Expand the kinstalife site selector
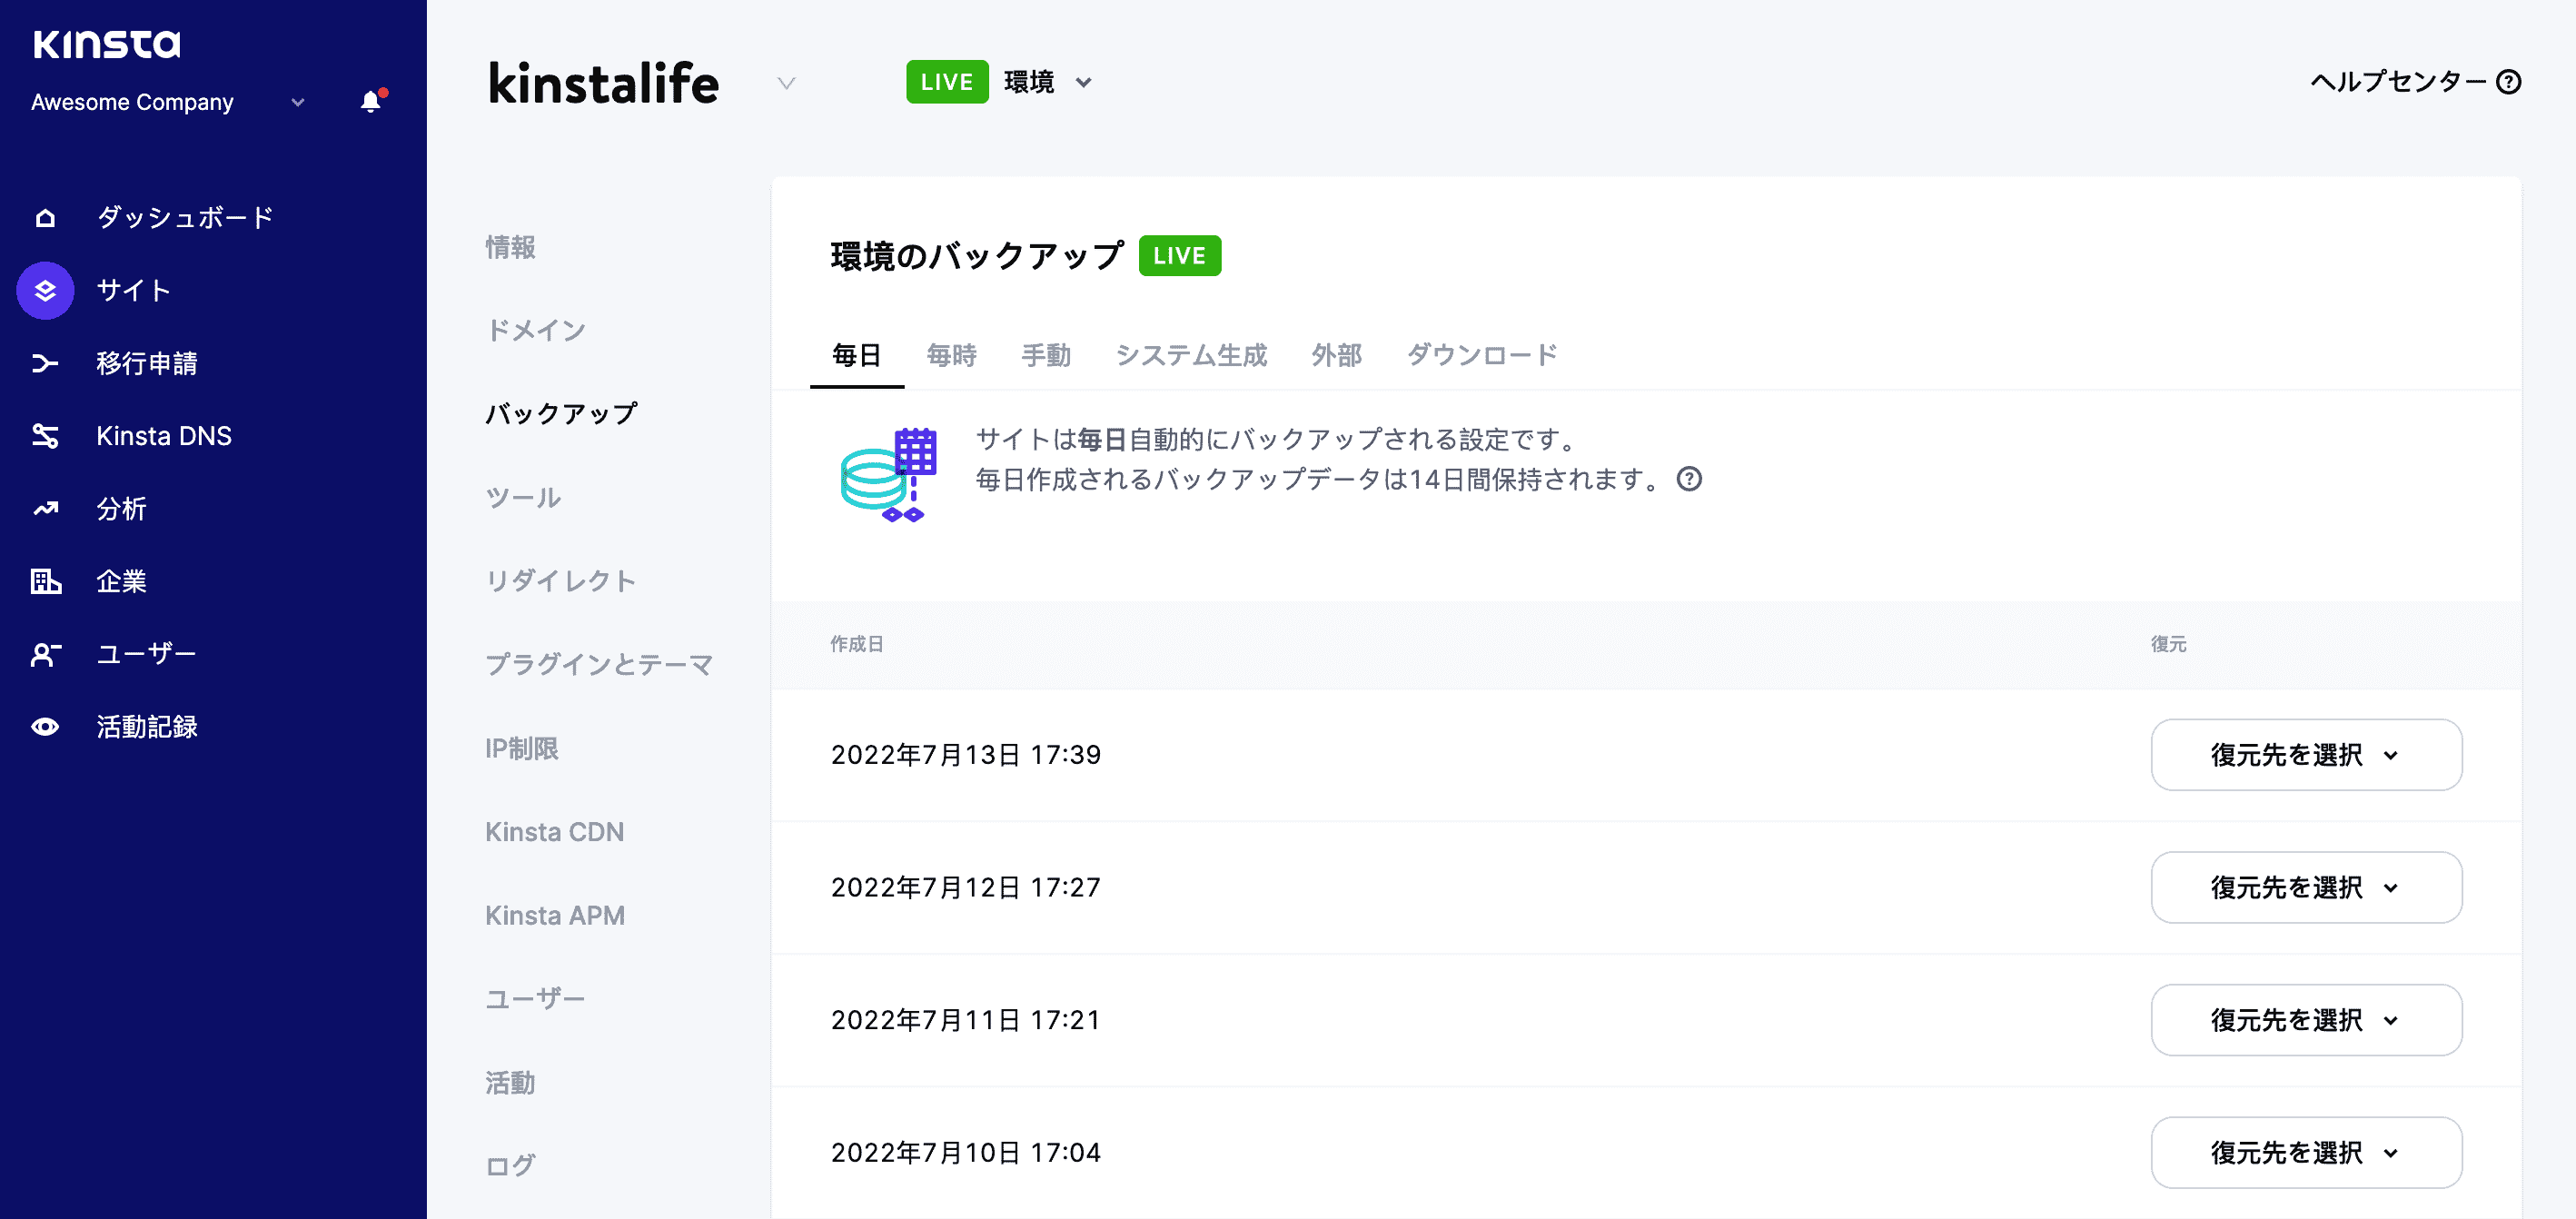Viewport: 2576px width, 1219px height. (786, 84)
